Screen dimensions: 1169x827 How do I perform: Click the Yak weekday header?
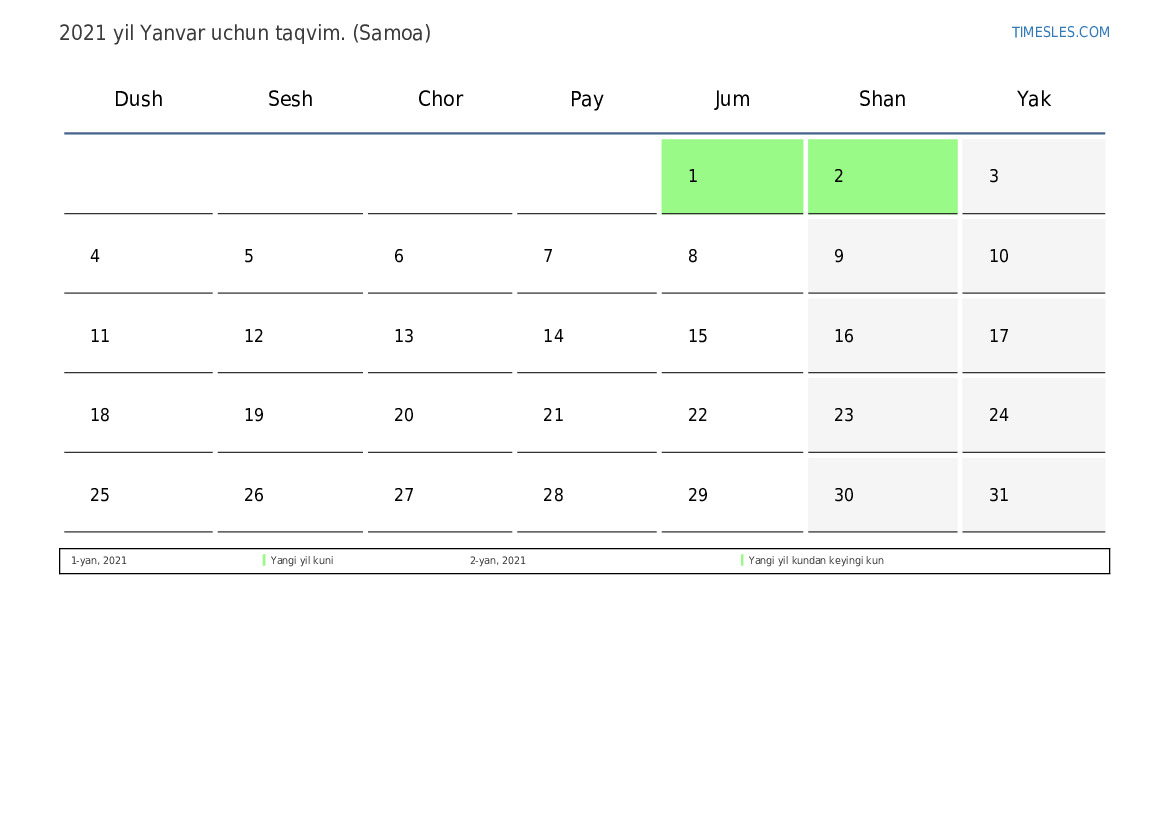pyautogui.click(x=1033, y=99)
